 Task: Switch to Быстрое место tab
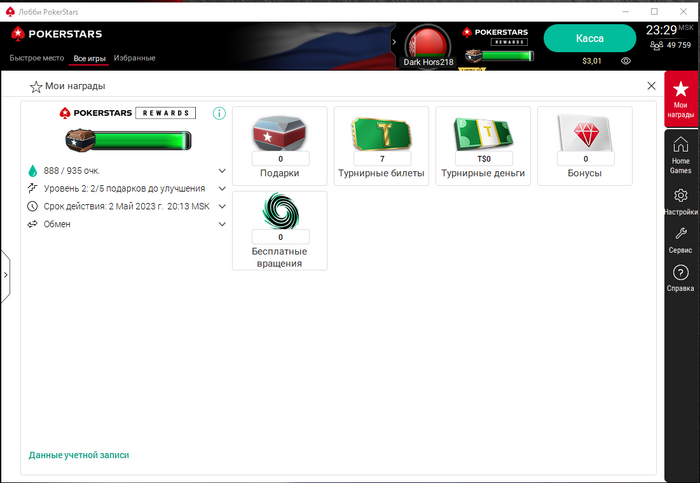pos(37,58)
